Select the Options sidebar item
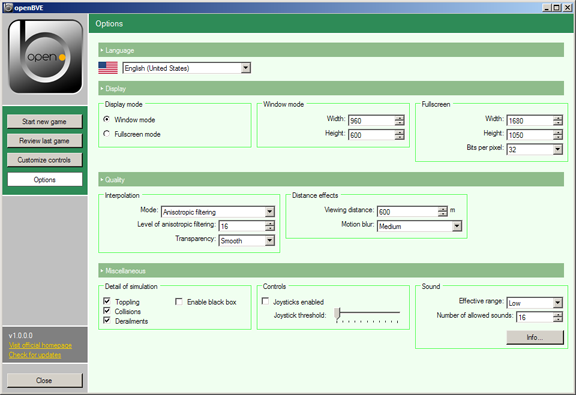Image resolution: width=576 pixels, height=395 pixels. 44,179
